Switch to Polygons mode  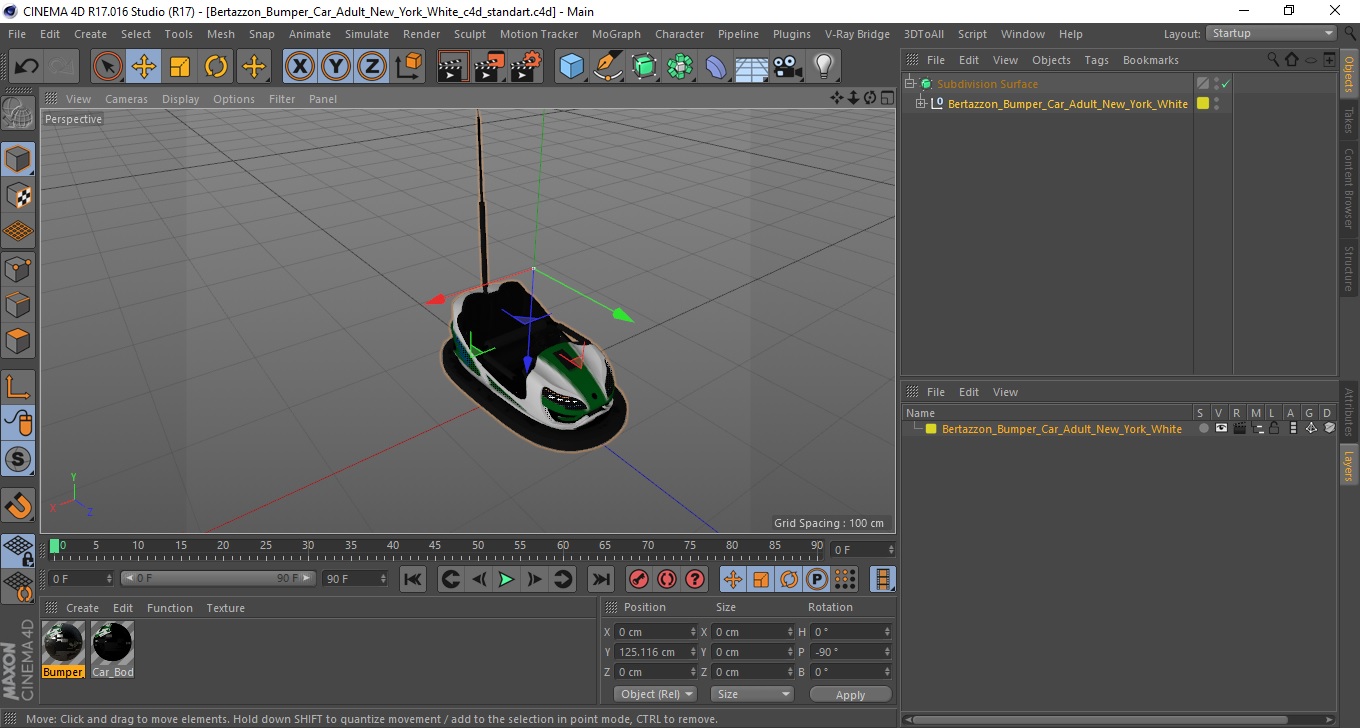point(18,340)
